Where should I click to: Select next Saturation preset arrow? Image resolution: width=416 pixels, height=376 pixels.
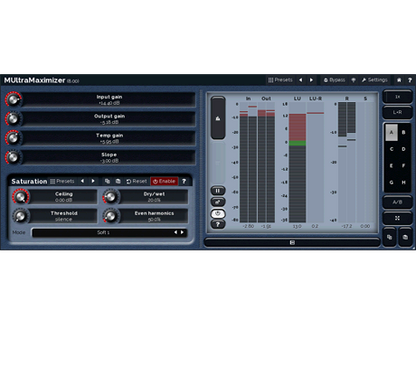(x=93, y=181)
